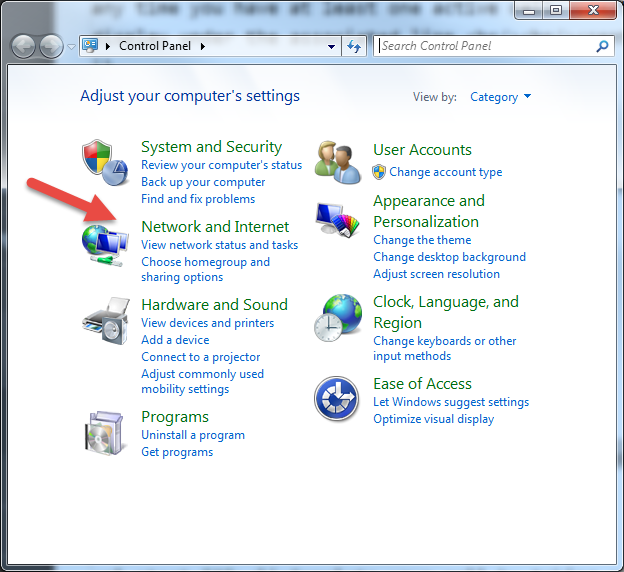Go forward with the Forward arrow button
The image size is (624, 572).
[x=51, y=47]
